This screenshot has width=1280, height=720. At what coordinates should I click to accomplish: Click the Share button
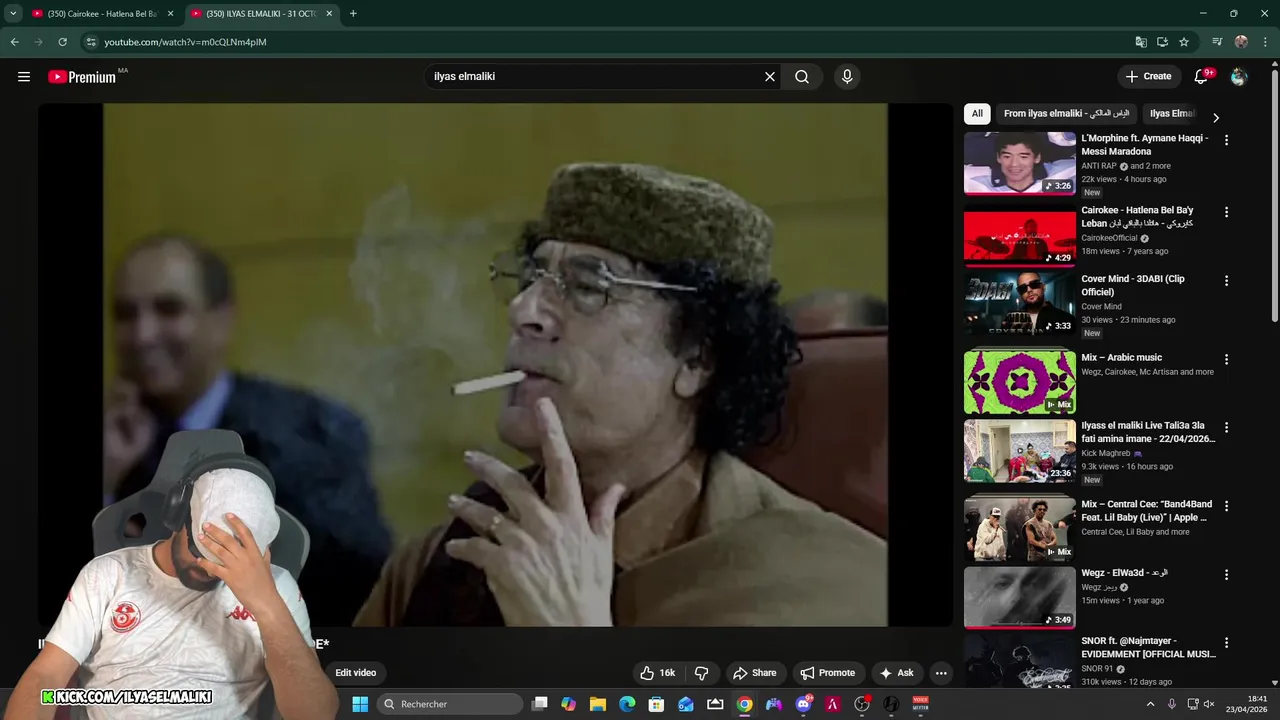tap(754, 673)
